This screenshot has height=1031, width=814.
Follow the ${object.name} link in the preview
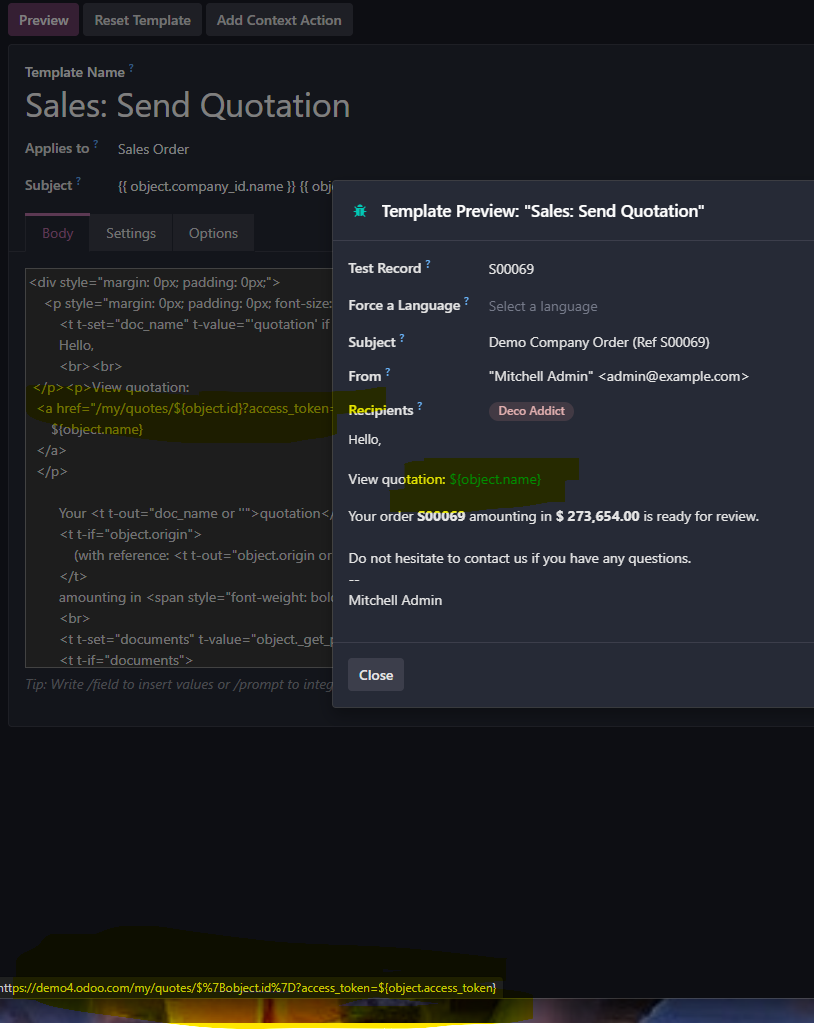pyautogui.click(x=495, y=480)
